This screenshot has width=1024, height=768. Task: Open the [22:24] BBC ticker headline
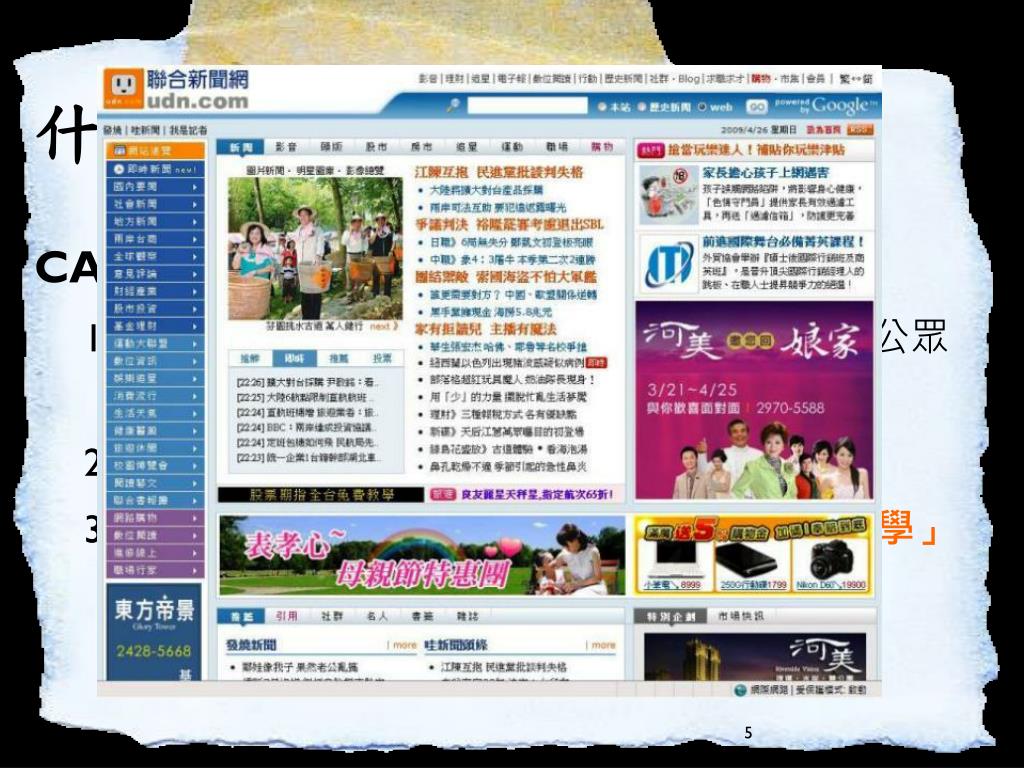click(x=306, y=428)
